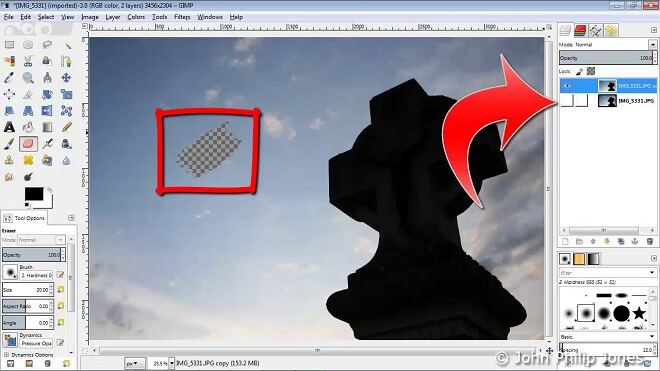This screenshot has height=371, width=660.
Task: Select the Healing tool
Action: [x=28, y=160]
